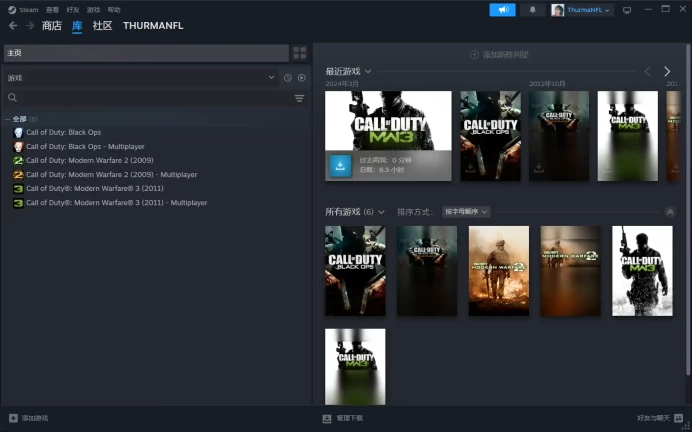Open the 按字母顺序 sort dropdown

tap(466, 212)
